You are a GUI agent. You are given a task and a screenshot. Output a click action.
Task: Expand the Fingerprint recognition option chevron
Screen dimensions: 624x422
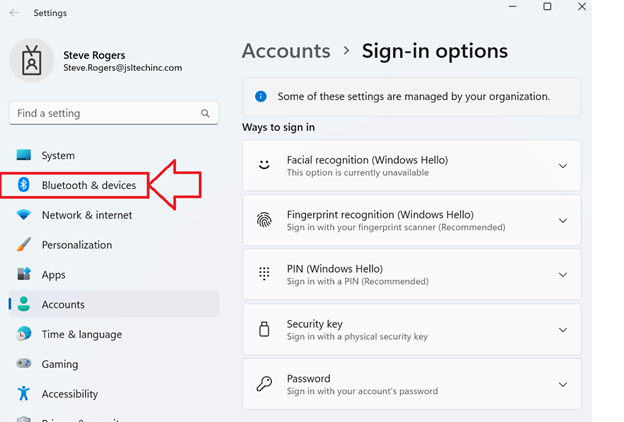pyautogui.click(x=562, y=221)
